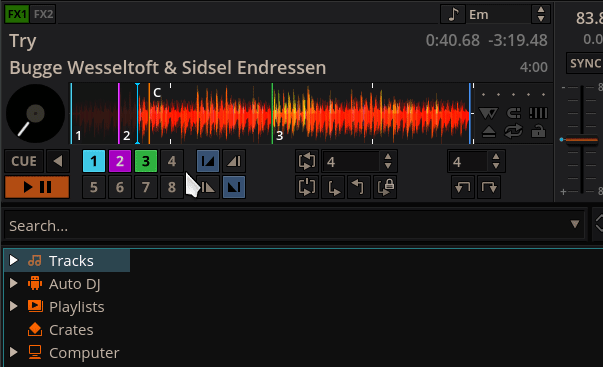Expand the Tracks tree item
The width and height of the screenshot is (603, 367).
tap(13, 260)
